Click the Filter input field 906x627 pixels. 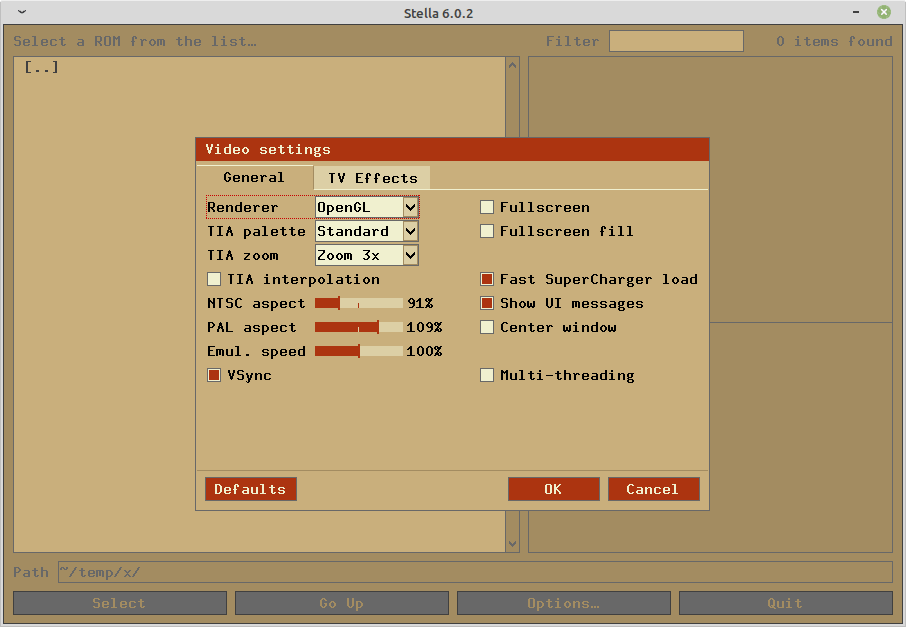[x=676, y=42]
